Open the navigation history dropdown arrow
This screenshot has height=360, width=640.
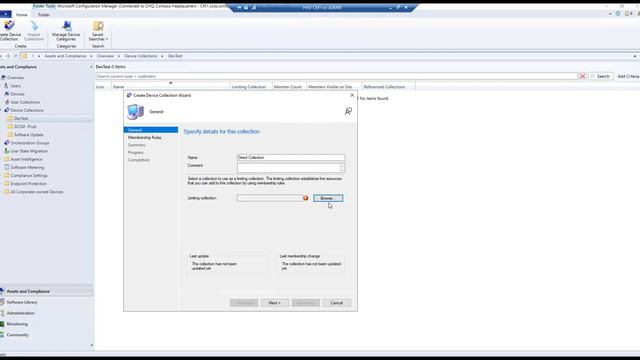[16, 56]
